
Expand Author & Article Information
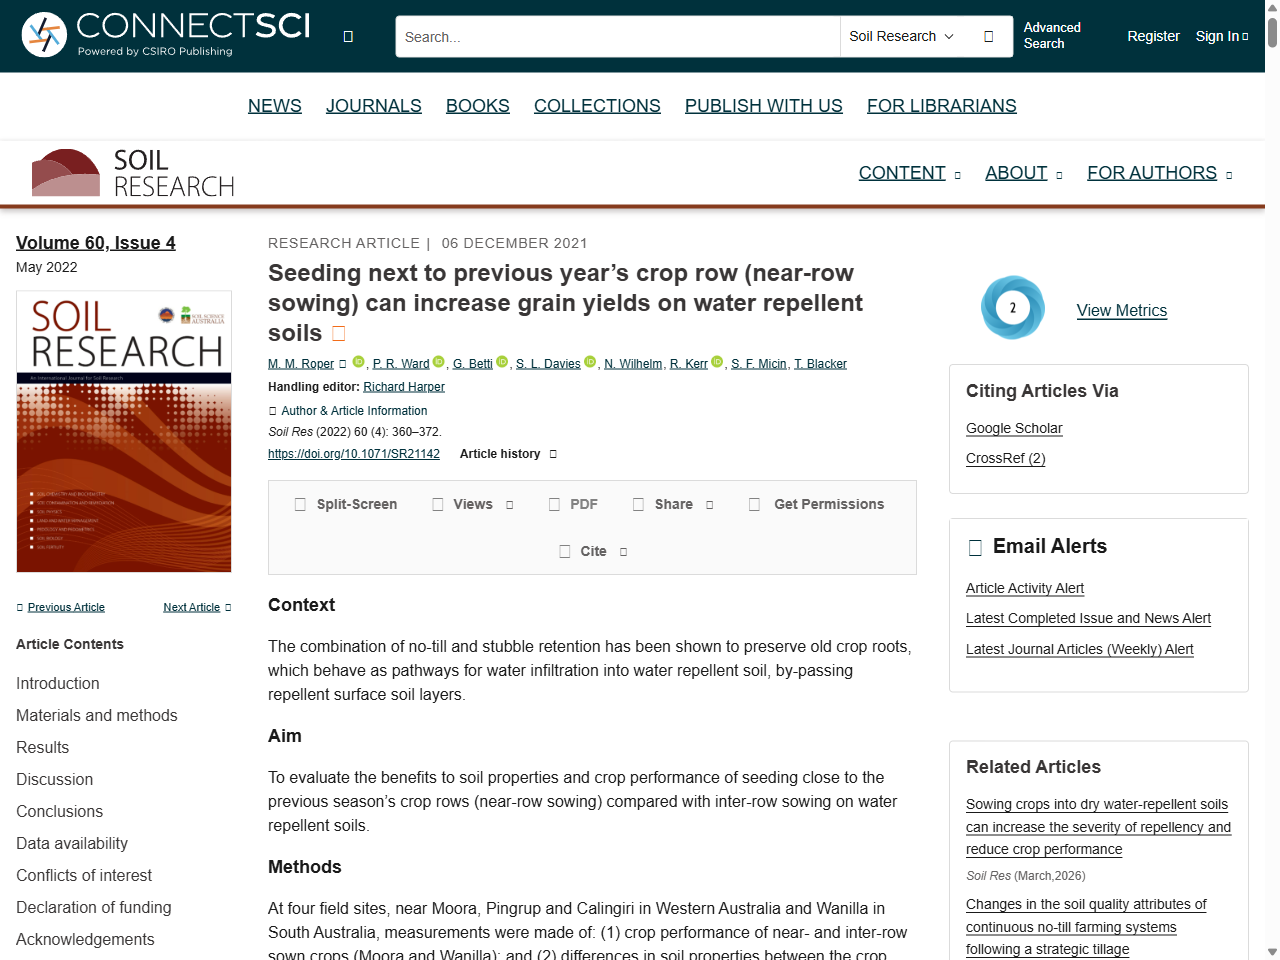(x=348, y=411)
